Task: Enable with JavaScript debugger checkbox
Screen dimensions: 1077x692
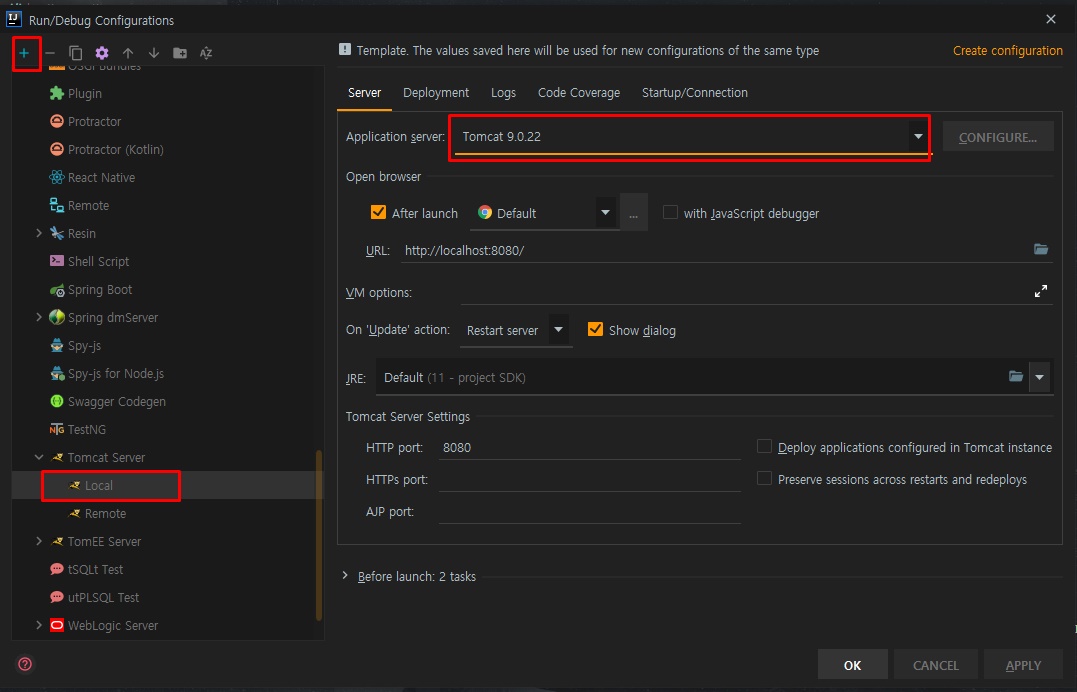Action: (670, 212)
